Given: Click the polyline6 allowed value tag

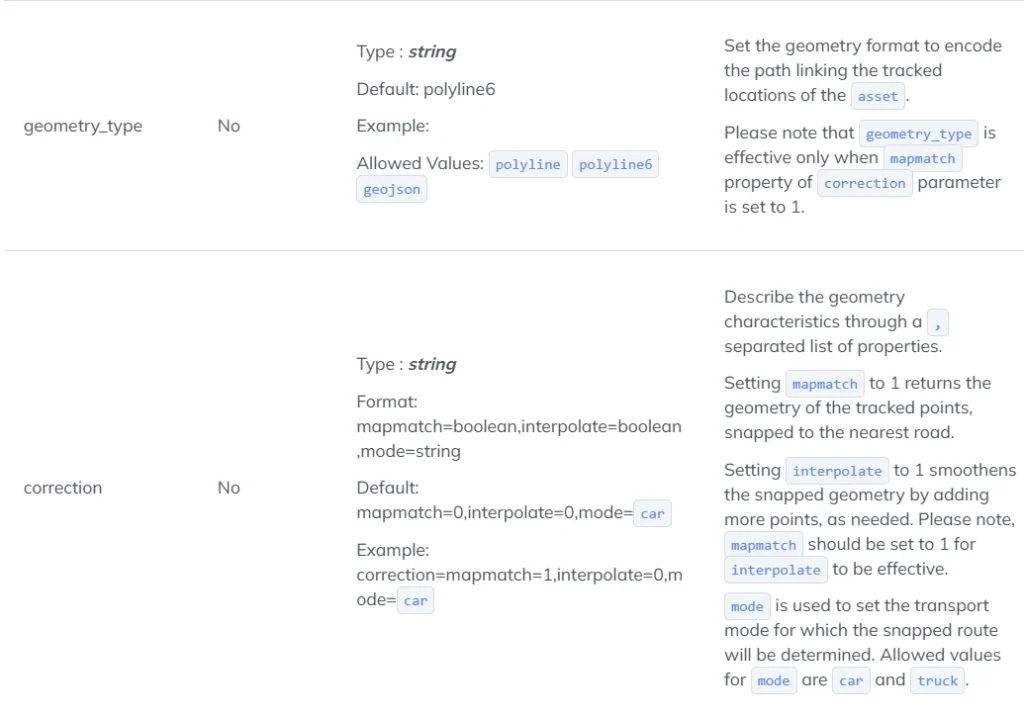Looking at the screenshot, I should tap(615, 165).
